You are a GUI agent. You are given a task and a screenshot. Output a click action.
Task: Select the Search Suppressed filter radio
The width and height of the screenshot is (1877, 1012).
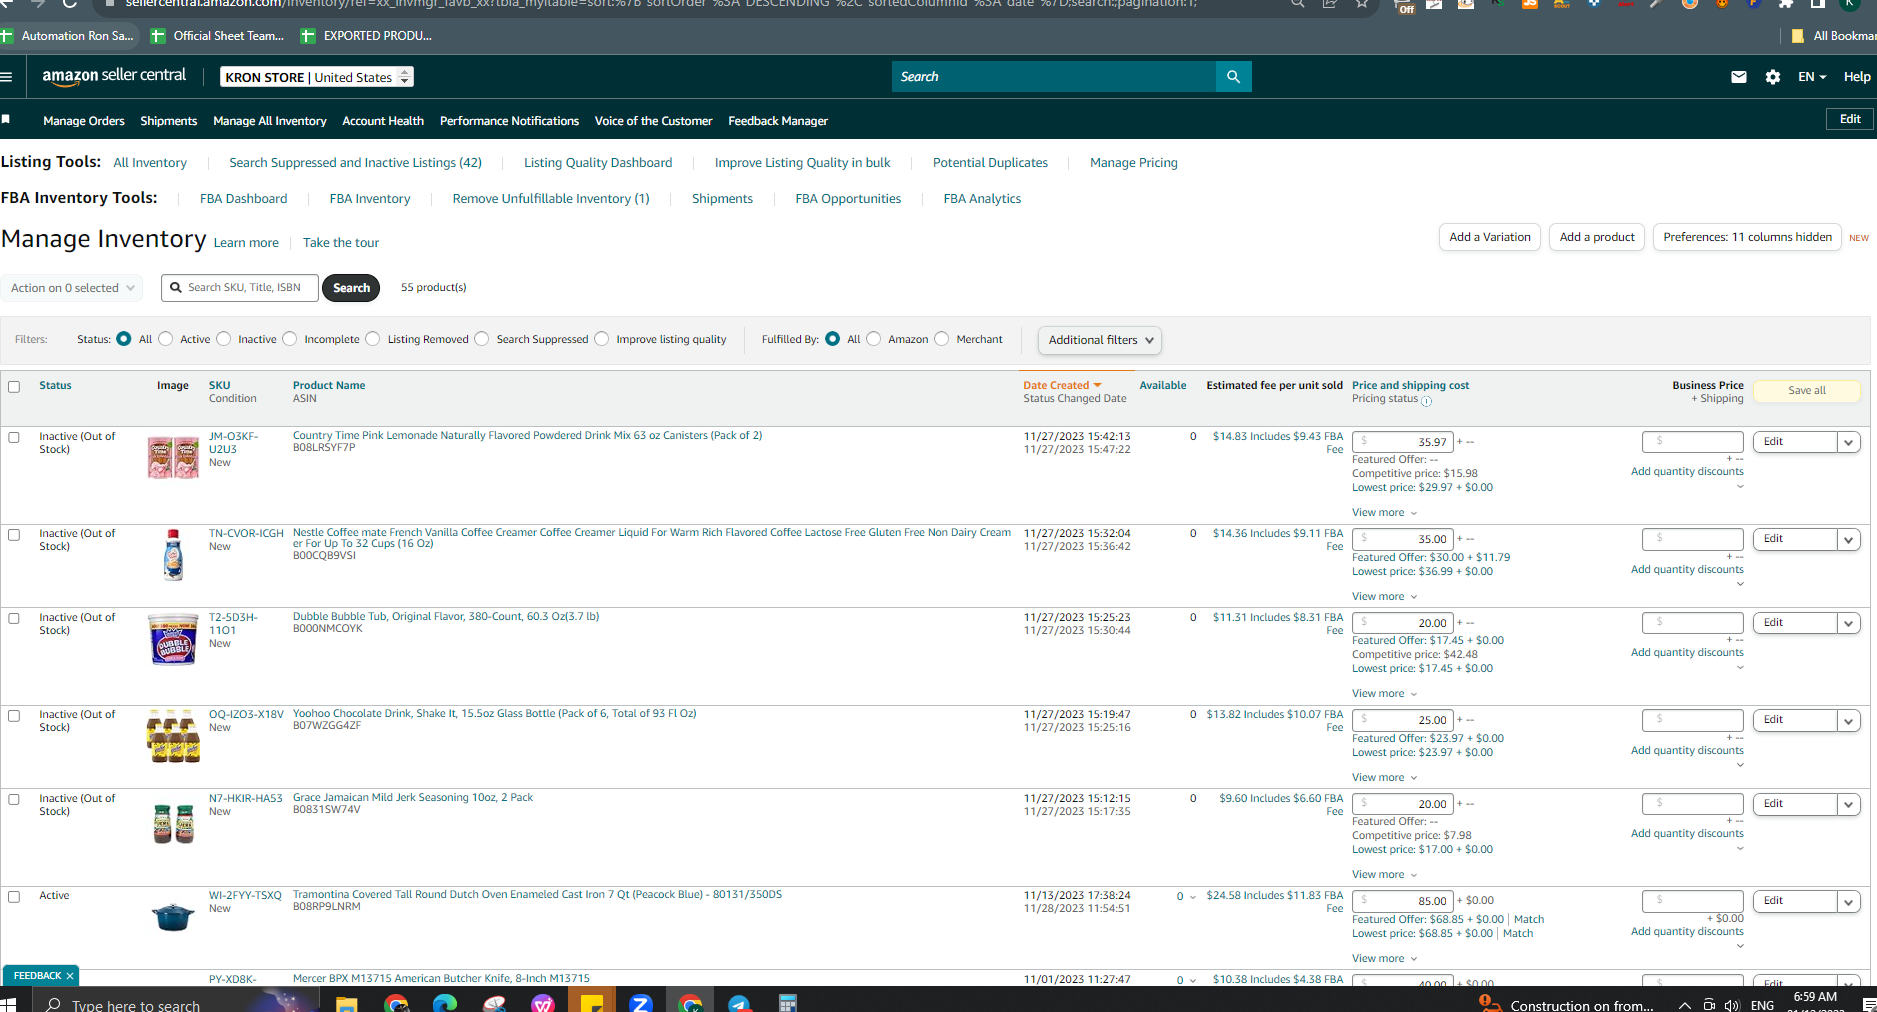482,339
